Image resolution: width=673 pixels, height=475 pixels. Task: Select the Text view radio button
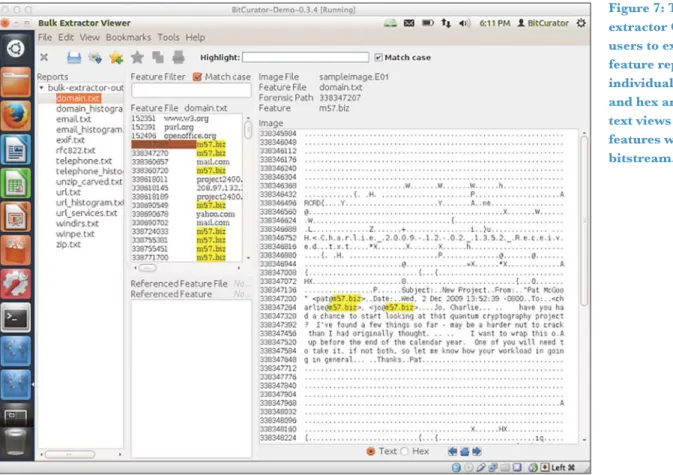(x=371, y=451)
